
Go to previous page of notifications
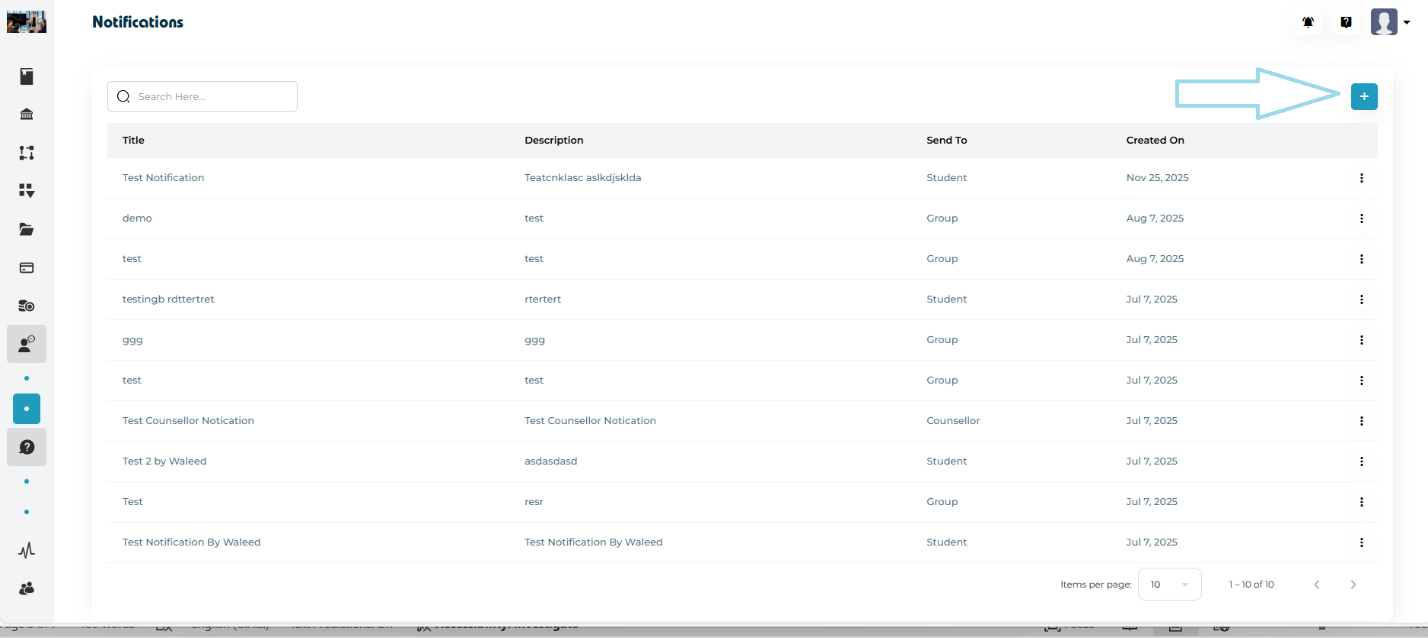(1316, 584)
